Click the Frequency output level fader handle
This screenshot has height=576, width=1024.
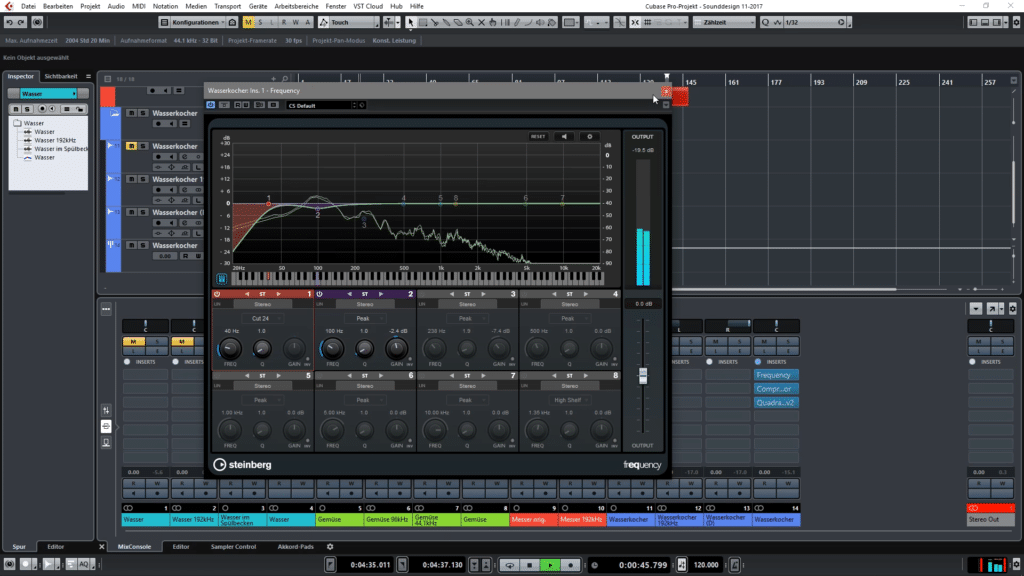click(643, 376)
